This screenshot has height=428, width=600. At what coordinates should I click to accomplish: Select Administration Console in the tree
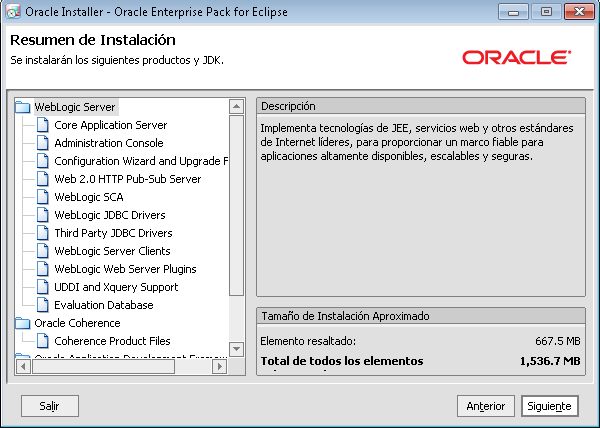tap(109, 143)
